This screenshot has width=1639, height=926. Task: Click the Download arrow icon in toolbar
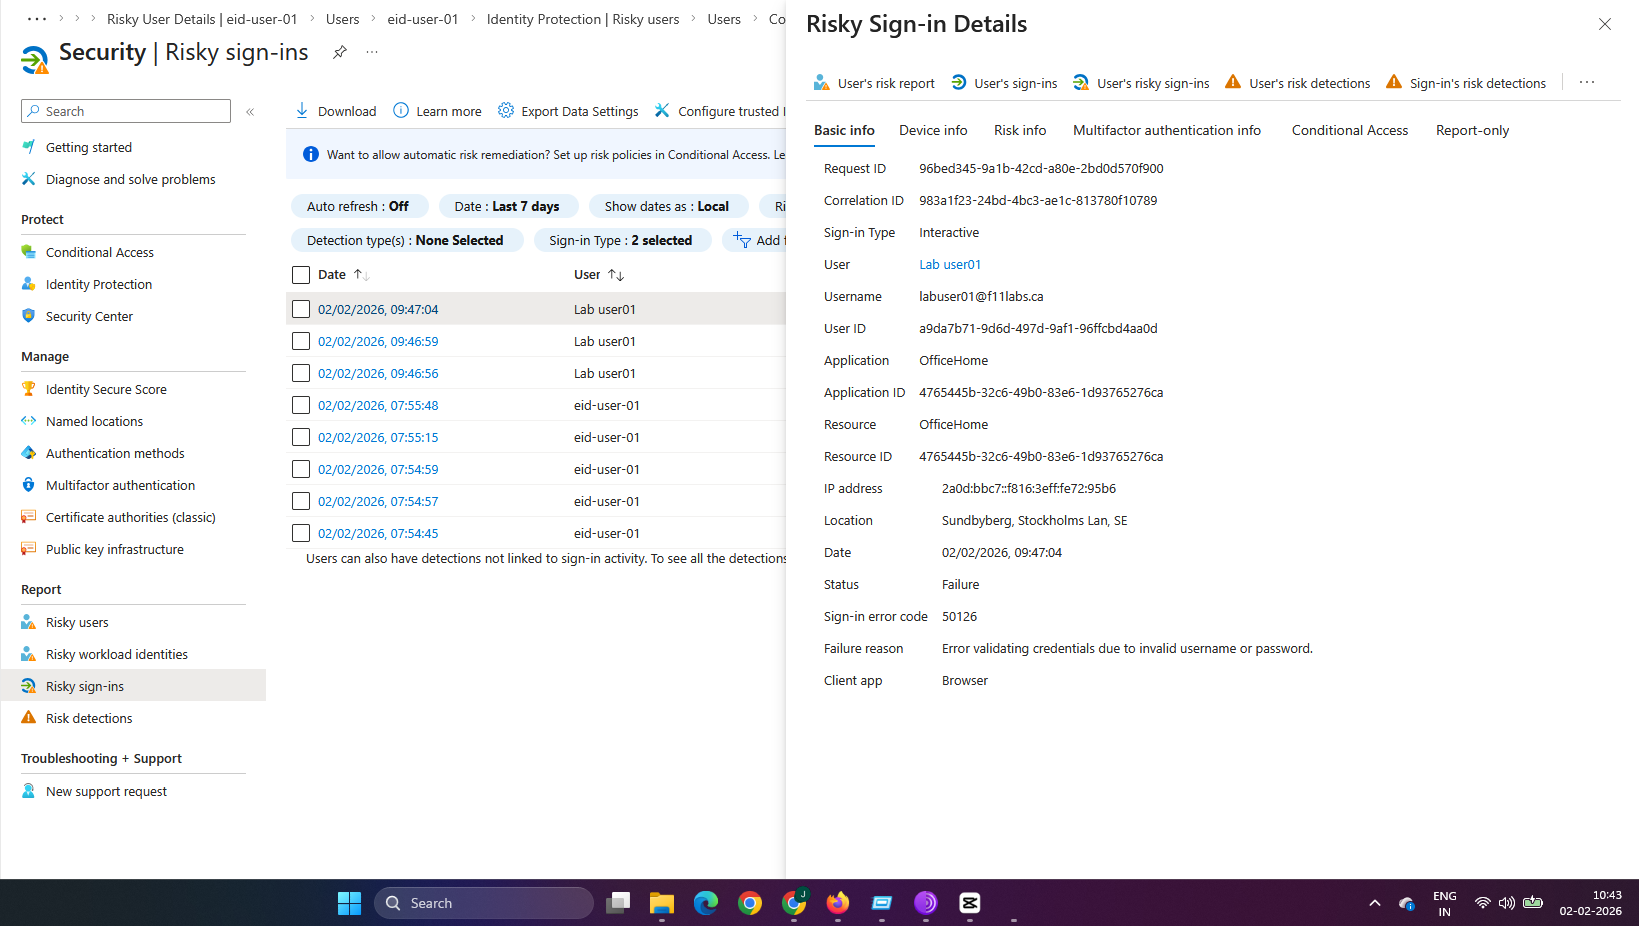tap(302, 110)
